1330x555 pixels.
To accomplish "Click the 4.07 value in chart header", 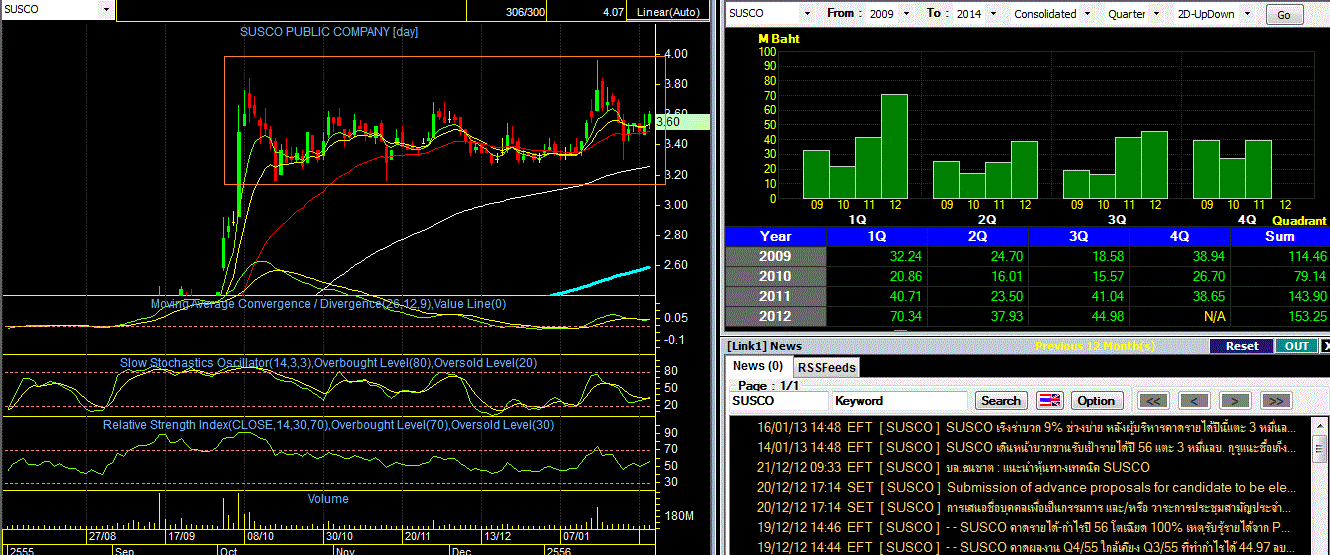I will click(x=614, y=13).
